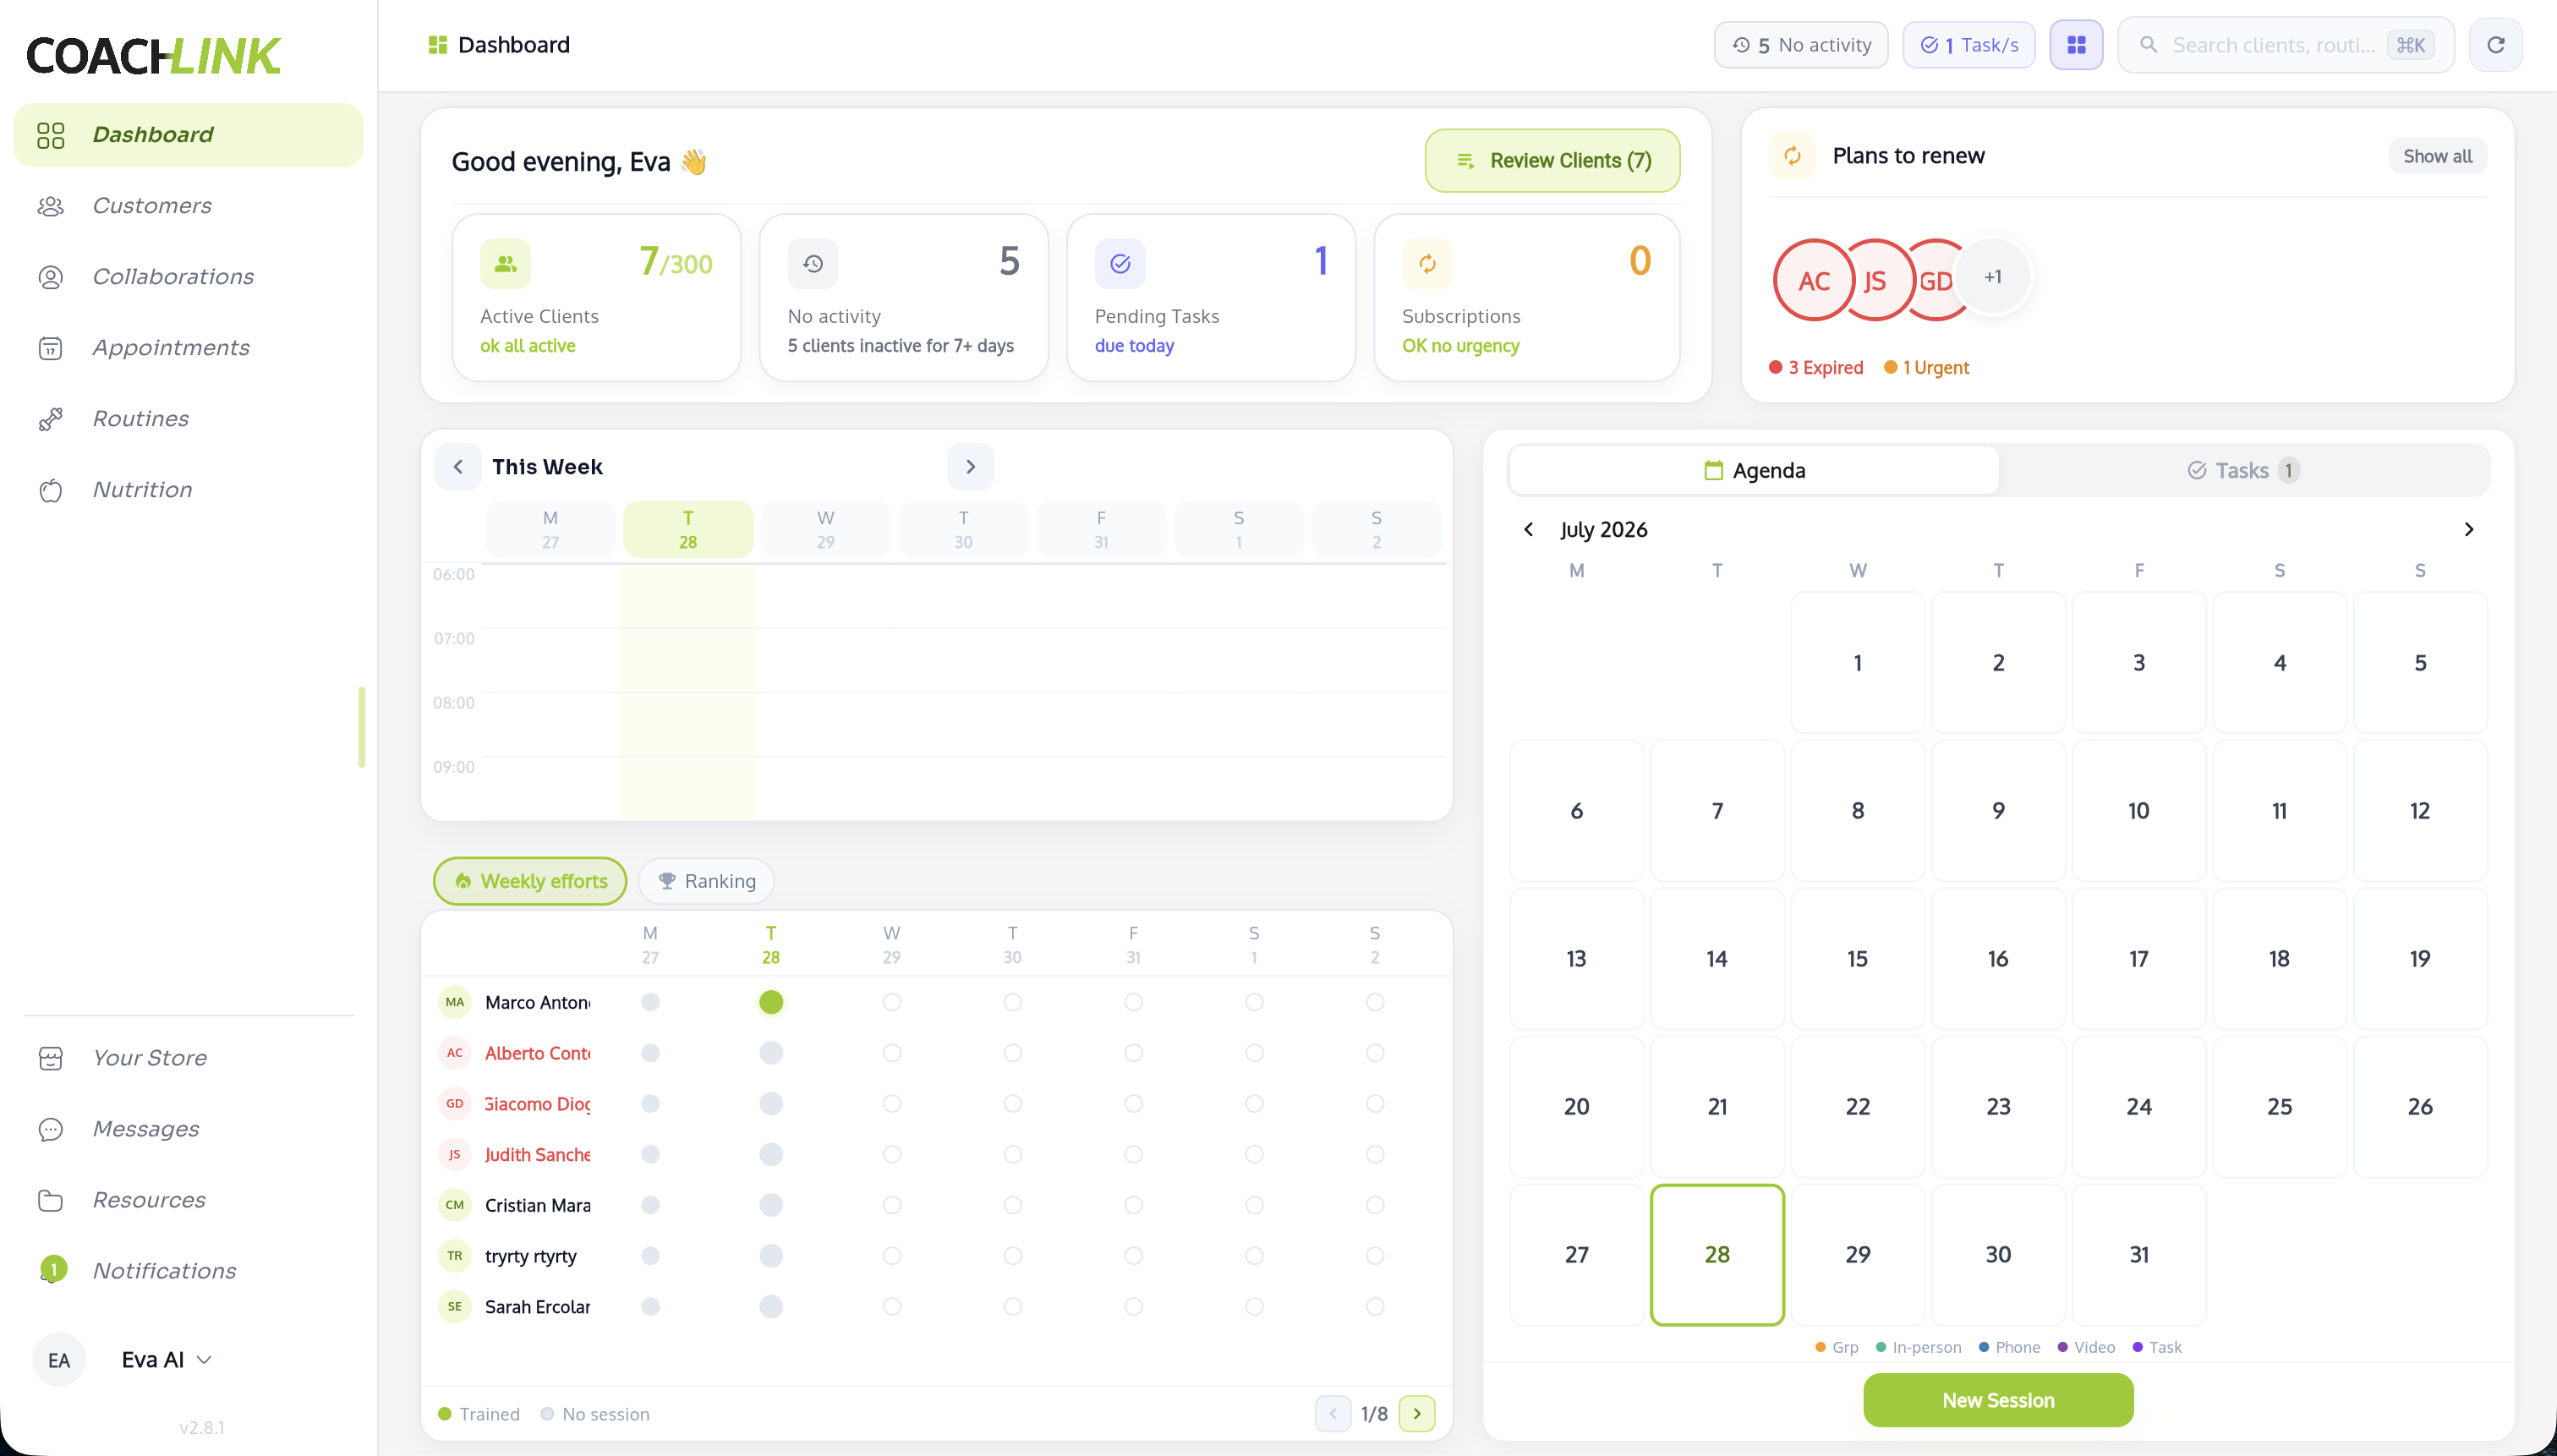Toggle Marco Antonio's Wednesday 29 effort circle
The image size is (2557, 1456).
[x=892, y=1002]
